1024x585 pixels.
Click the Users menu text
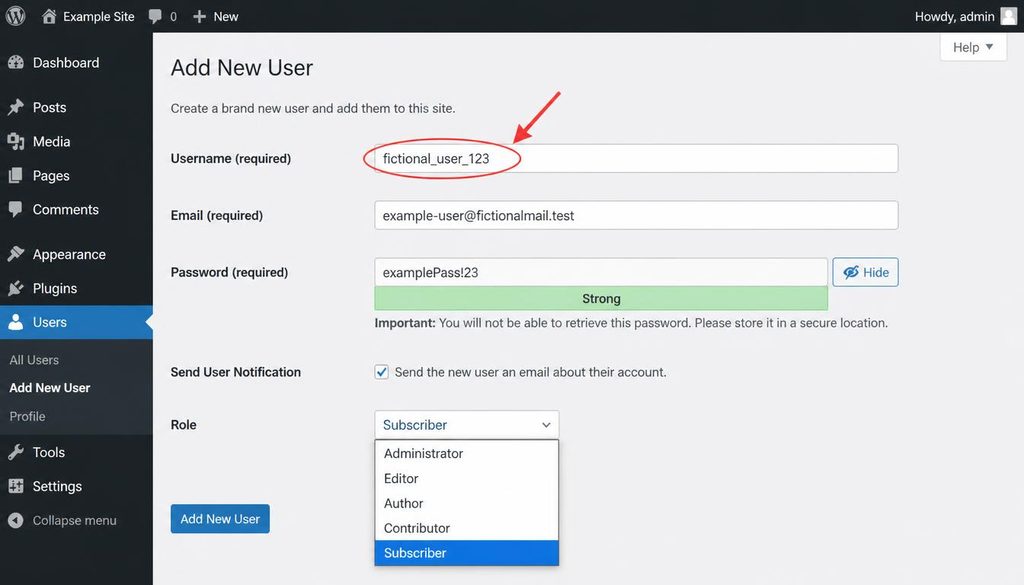pos(50,322)
